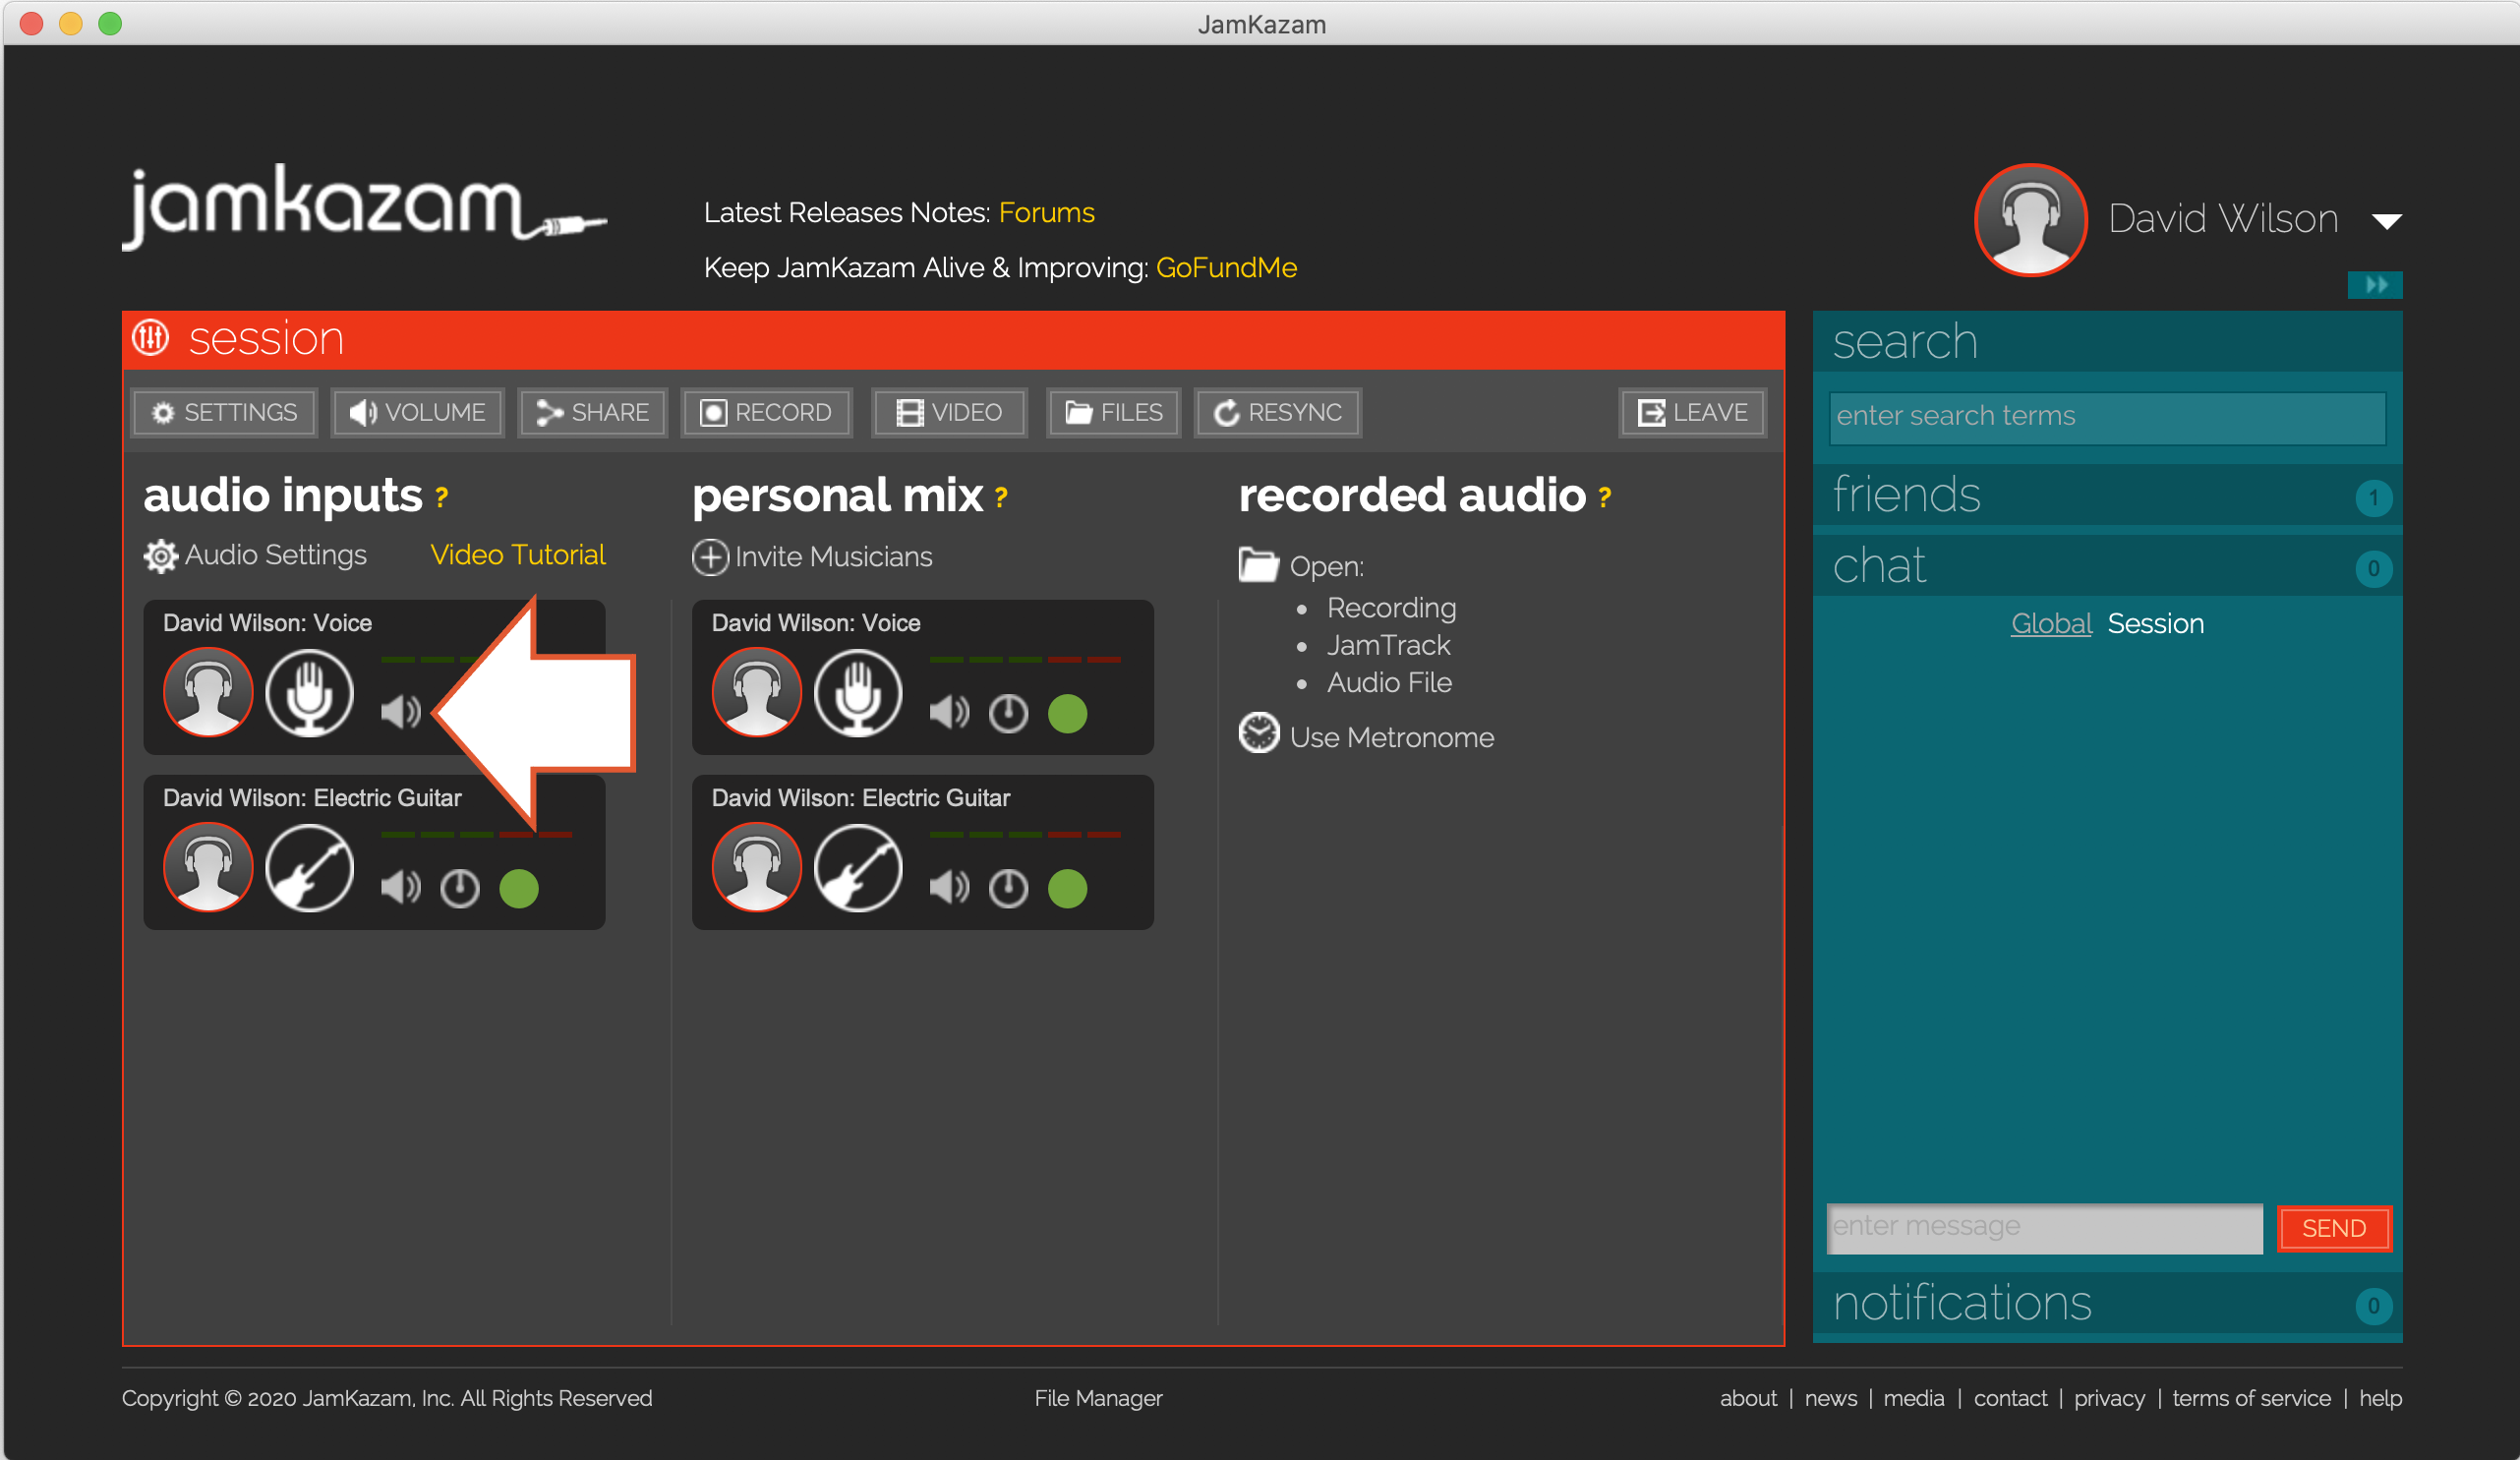
Task: Open the David Wilson user dropdown arrow
Action: pyautogui.click(x=2386, y=221)
